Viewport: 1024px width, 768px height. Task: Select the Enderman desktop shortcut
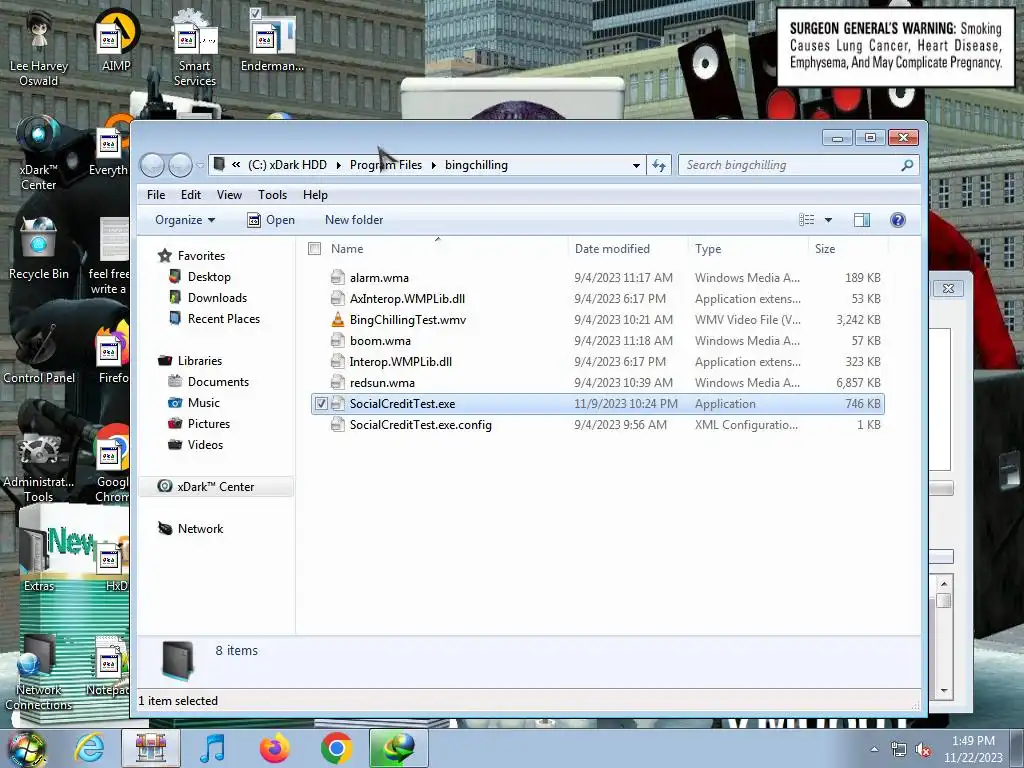coord(272,40)
